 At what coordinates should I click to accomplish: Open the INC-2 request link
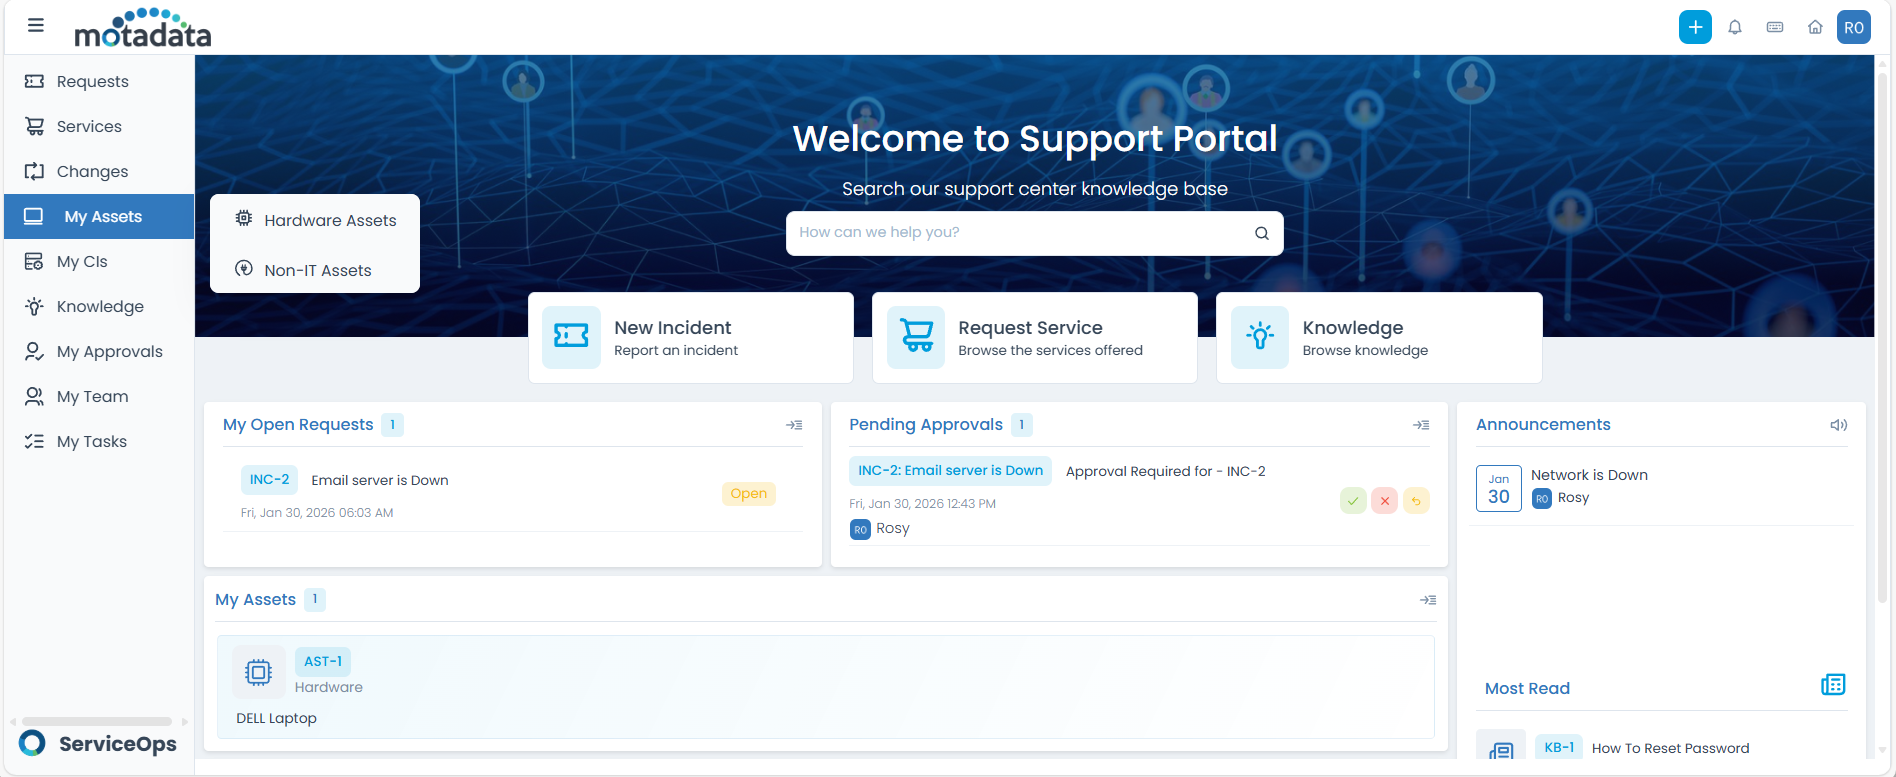coord(269,480)
